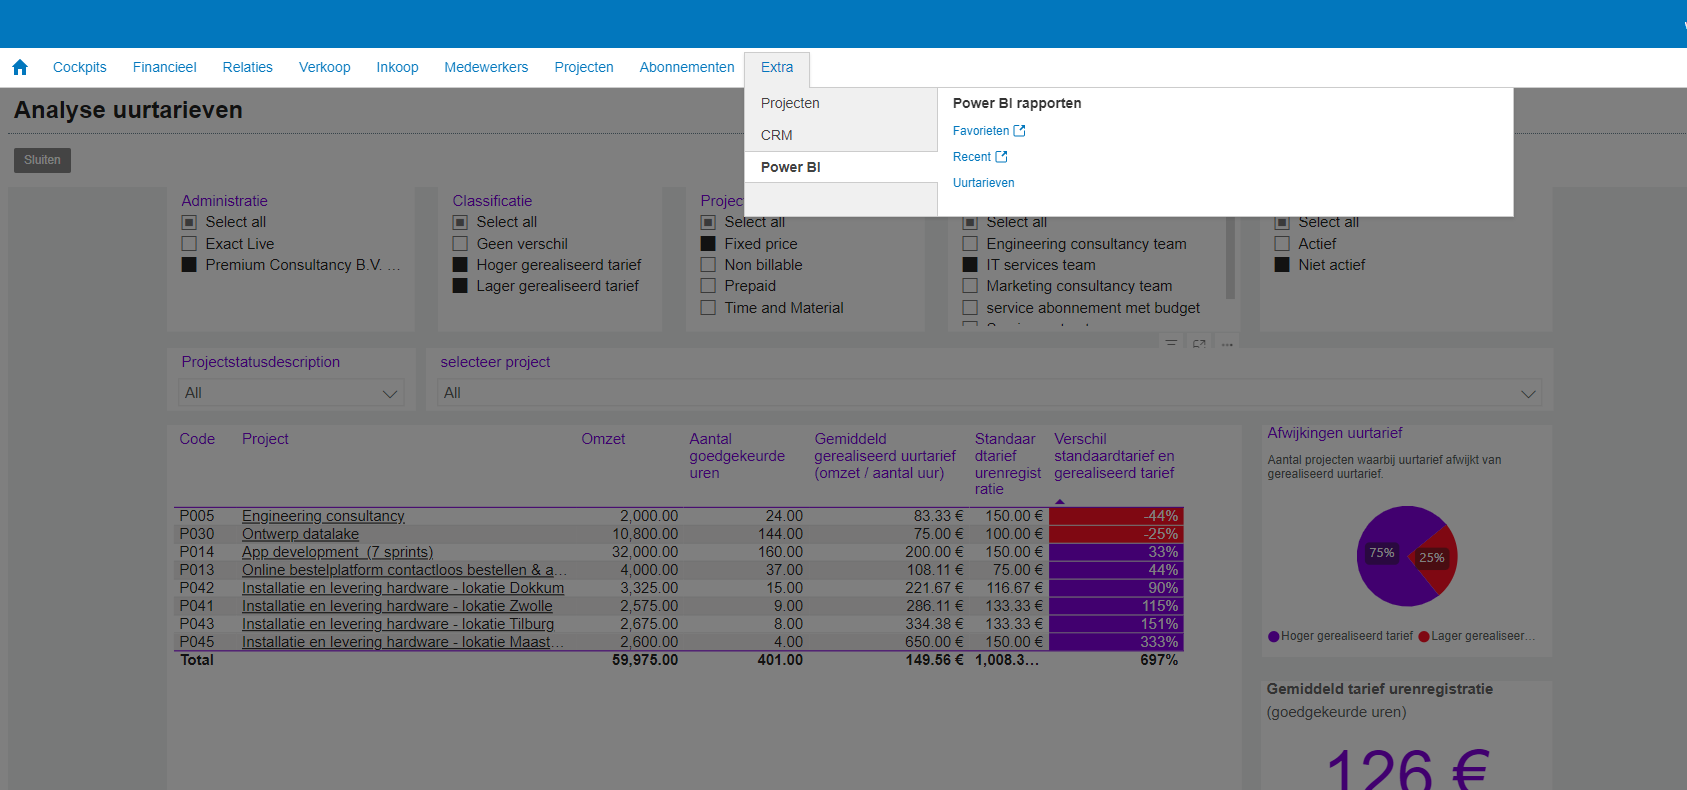The image size is (1687, 790).
Task: Open the Medewerkers menu
Action: [x=486, y=67]
